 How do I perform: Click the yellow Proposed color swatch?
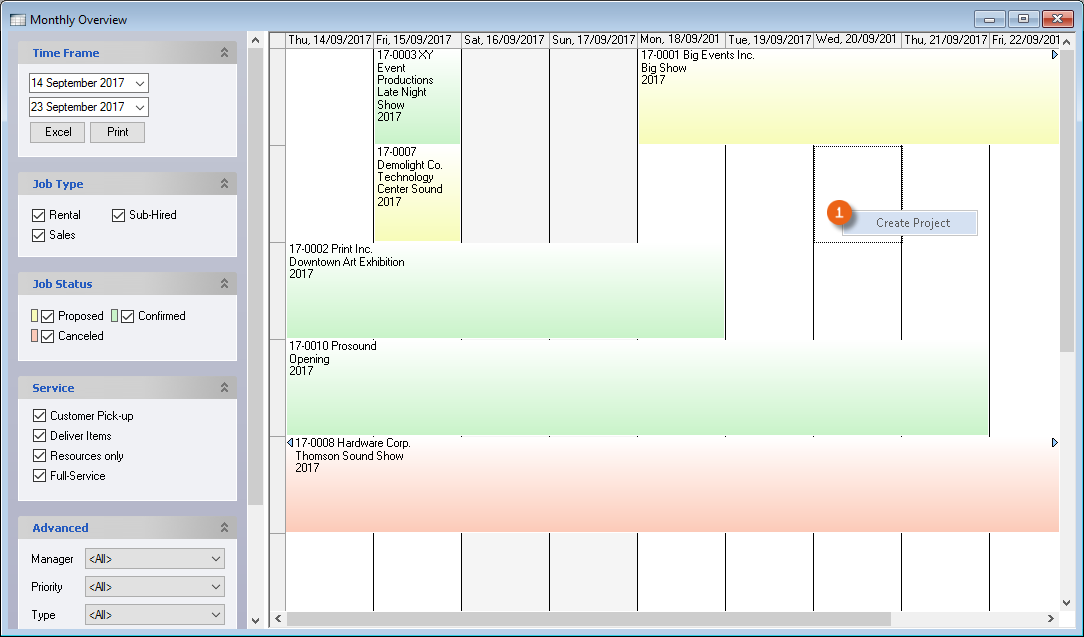click(34, 316)
